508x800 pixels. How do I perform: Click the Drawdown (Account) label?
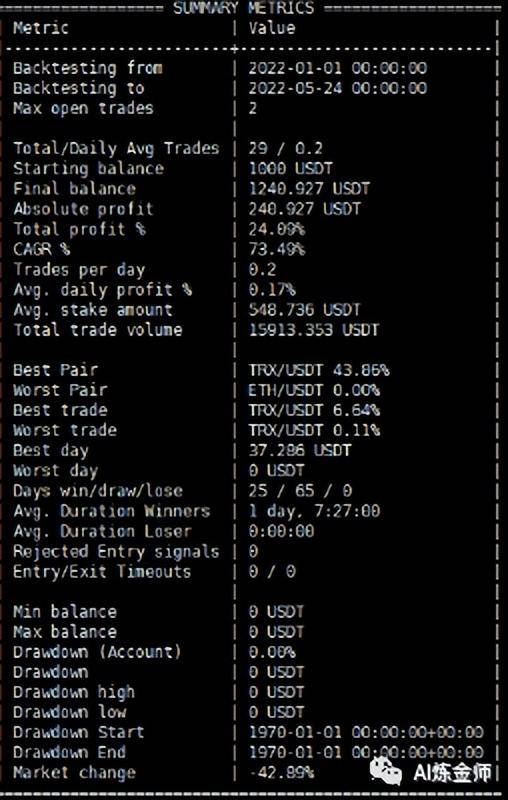97,652
